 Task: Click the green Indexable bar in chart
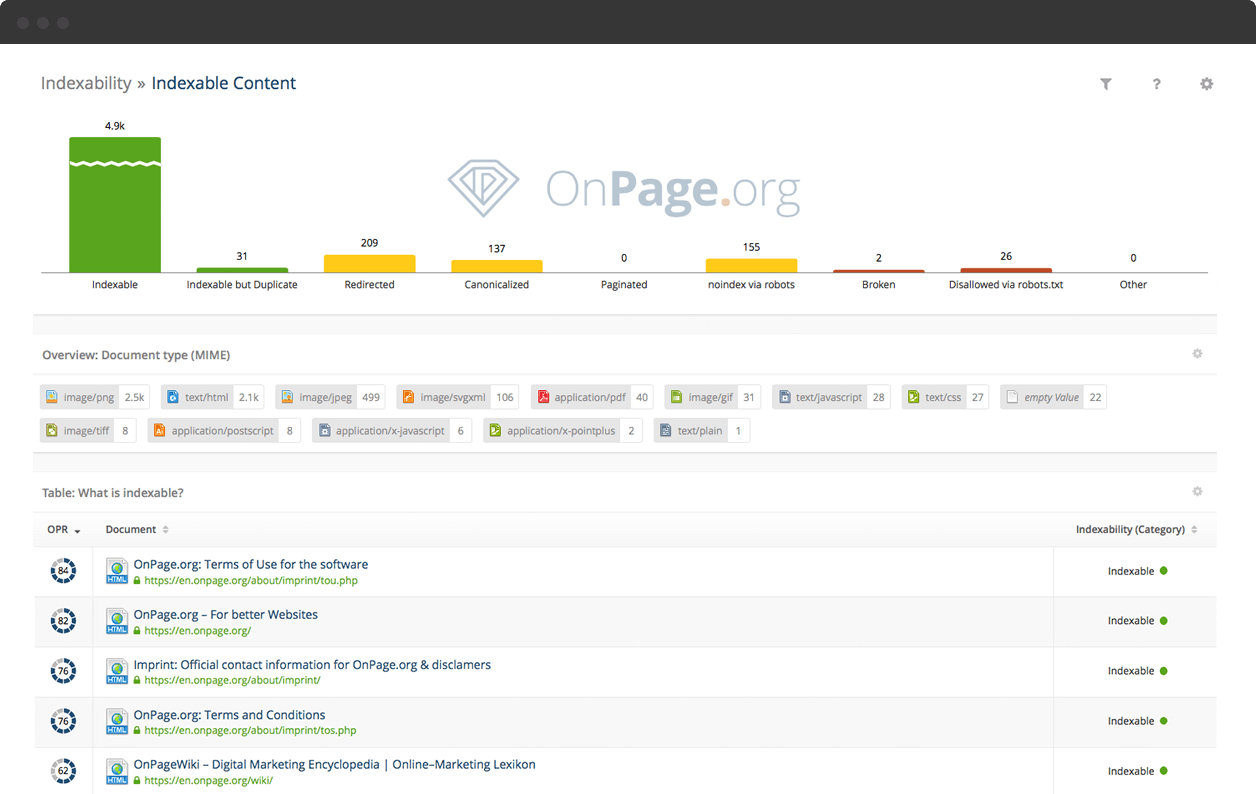click(115, 204)
